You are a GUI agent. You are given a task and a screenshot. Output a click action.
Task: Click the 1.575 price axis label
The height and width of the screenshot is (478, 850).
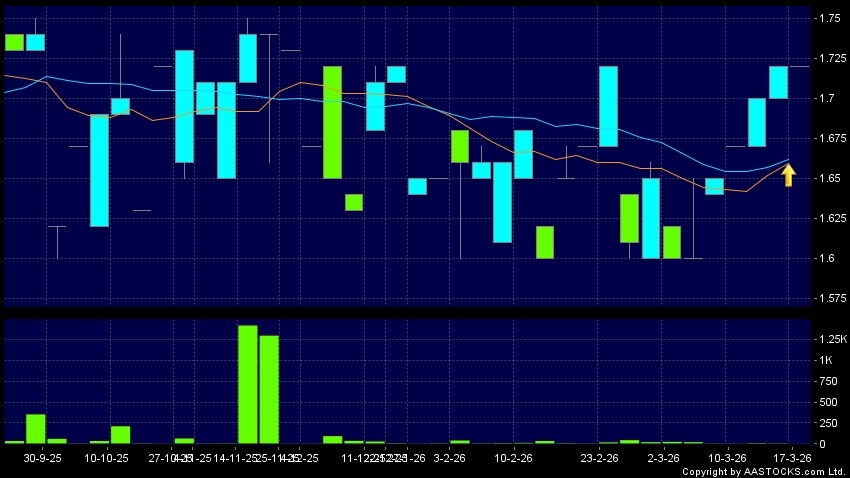coord(832,299)
